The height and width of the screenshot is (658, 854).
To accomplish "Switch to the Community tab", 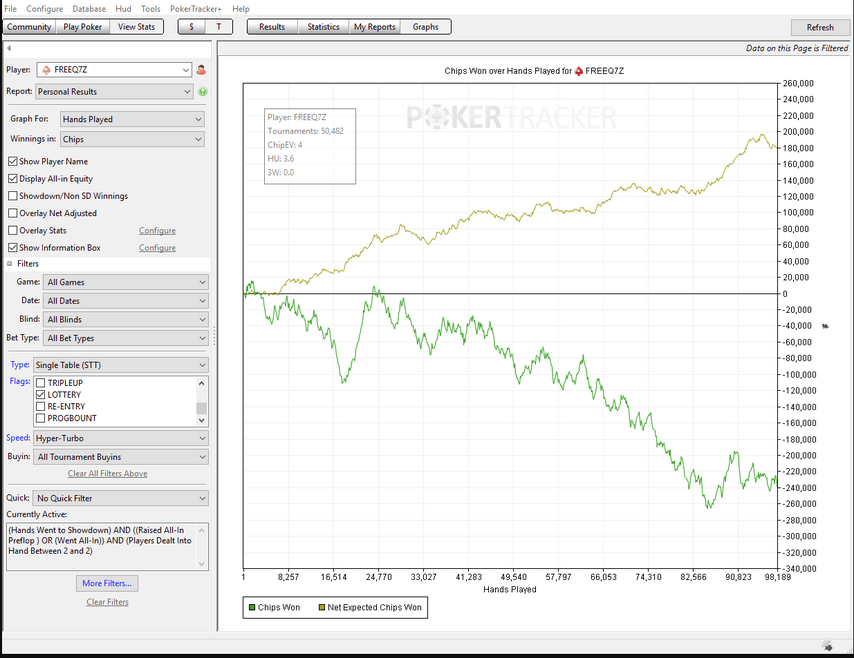I will coord(29,27).
